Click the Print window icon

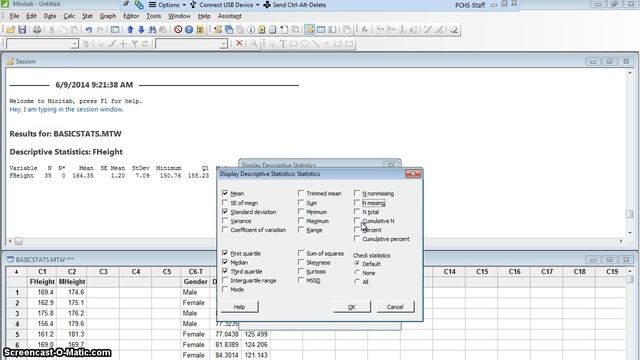pyautogui.click(x=37, y=29)
